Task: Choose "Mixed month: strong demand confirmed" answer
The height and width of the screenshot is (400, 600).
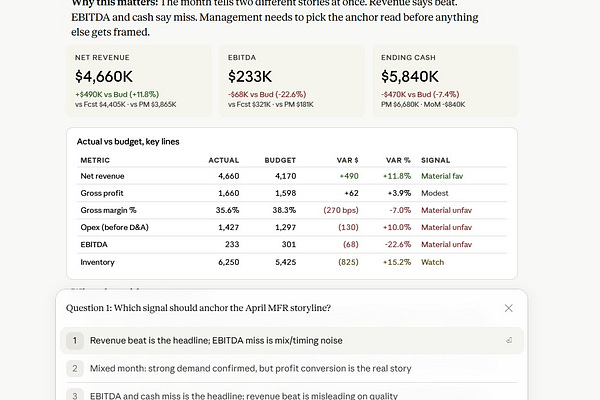Action: click(251, 368)
